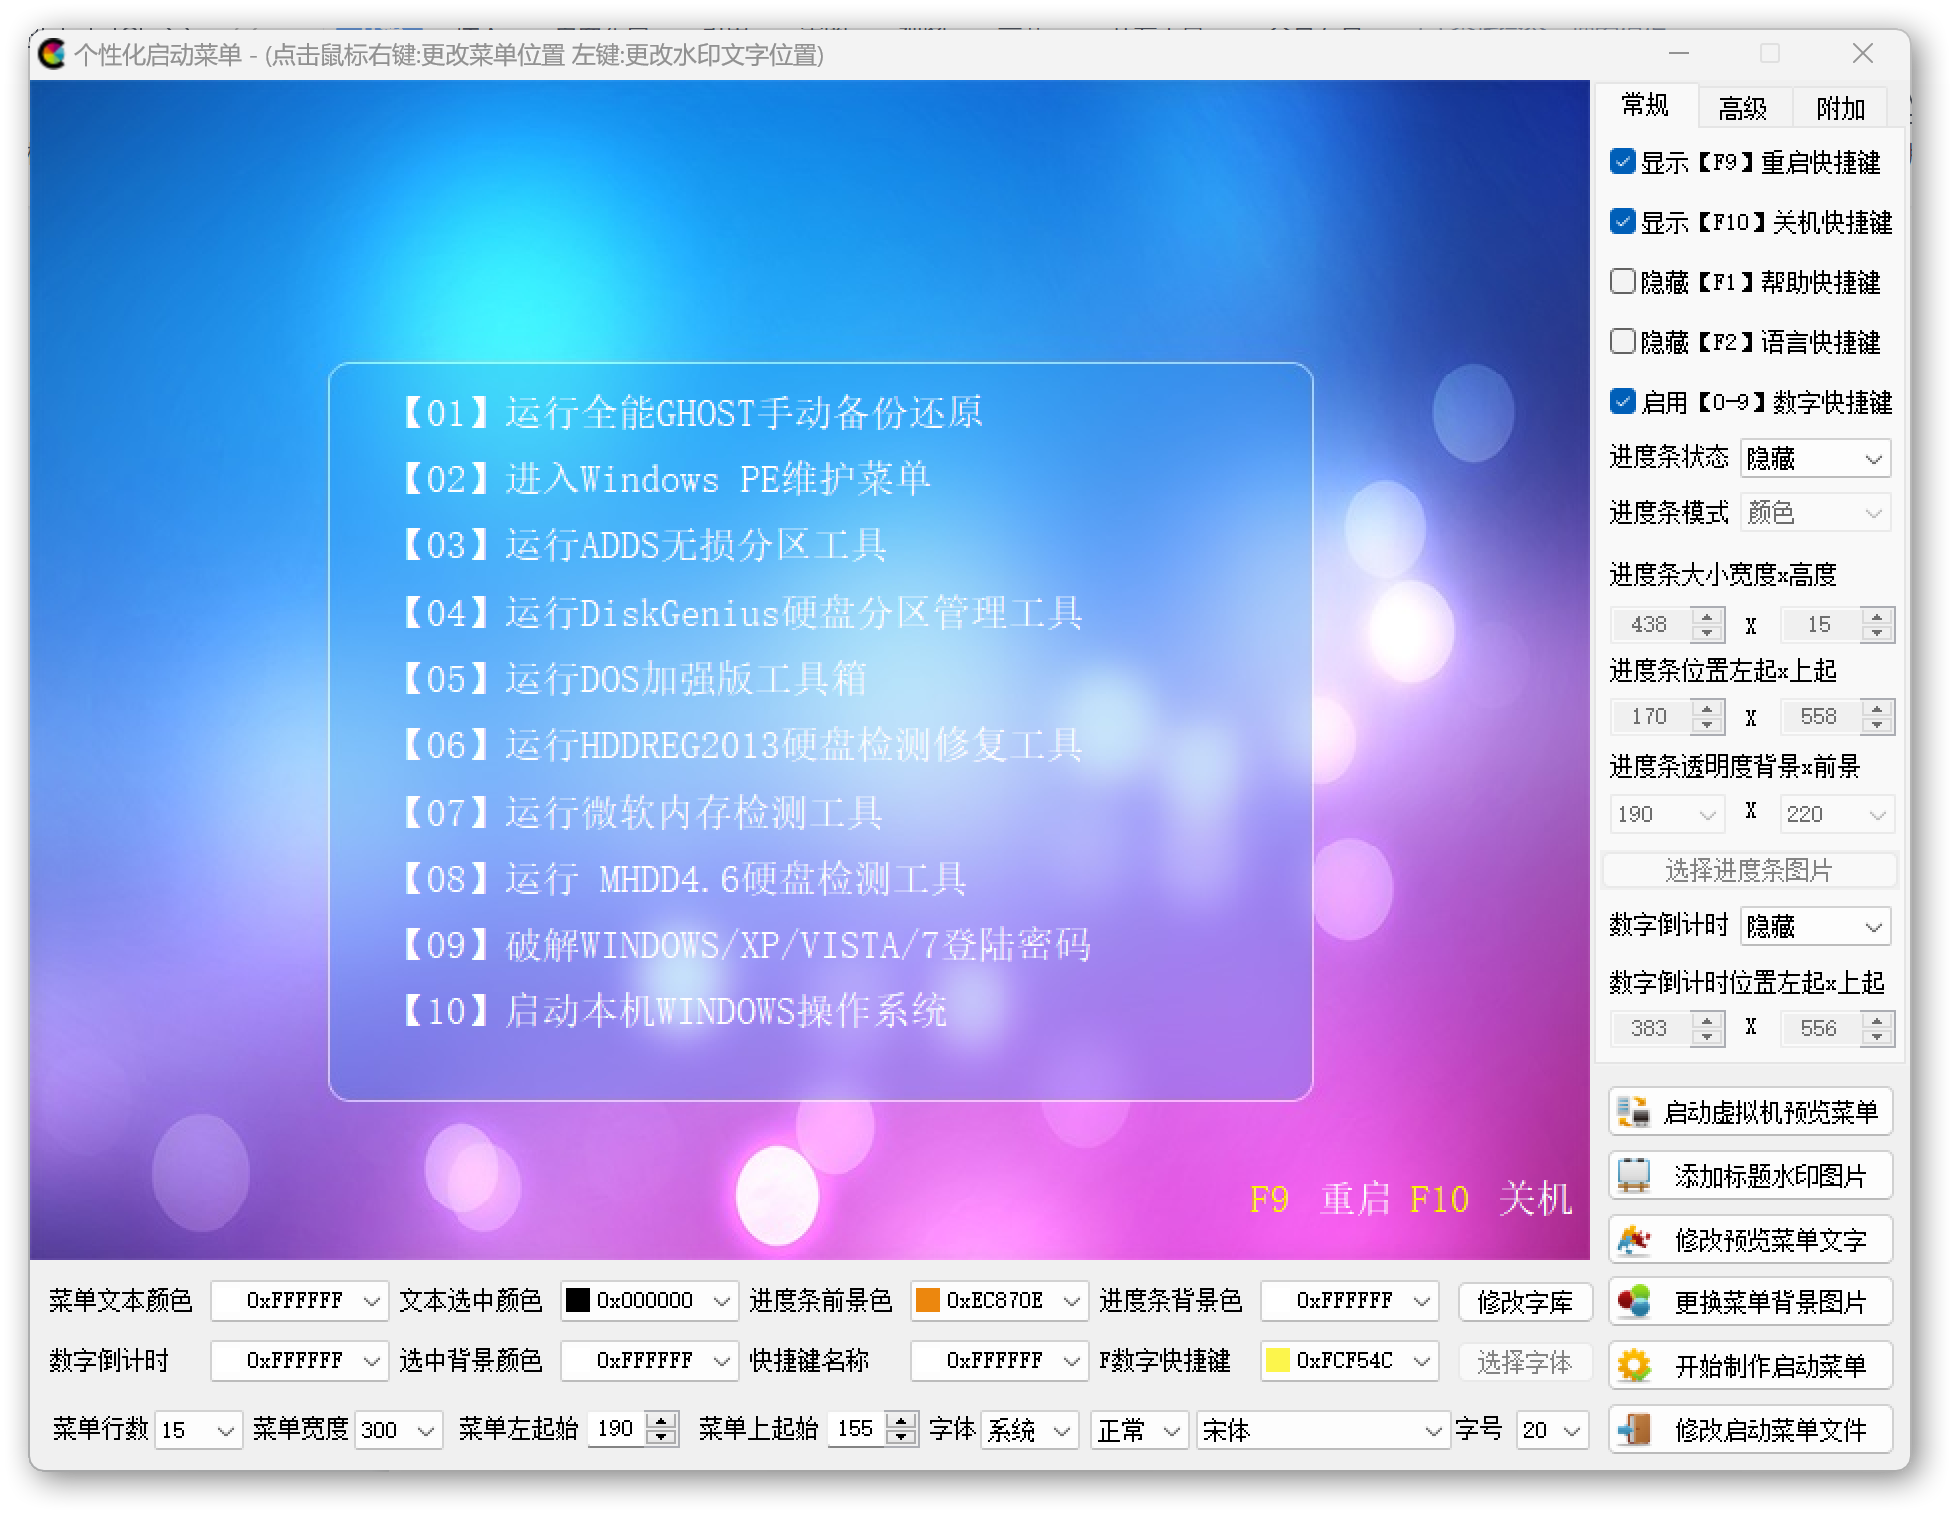
Task: Click the 更换菜单背景图片 button
Action: tap(1751, 1301)
